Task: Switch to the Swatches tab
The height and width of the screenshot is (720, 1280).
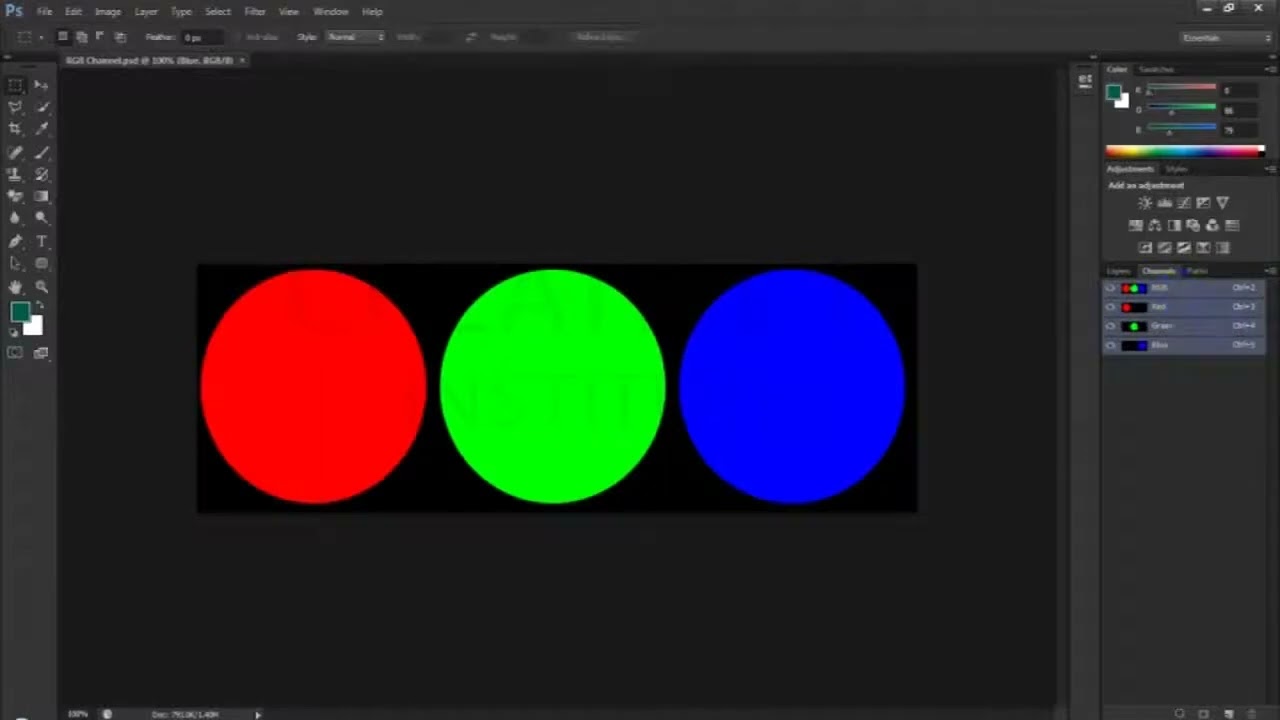Action: 1157,69
